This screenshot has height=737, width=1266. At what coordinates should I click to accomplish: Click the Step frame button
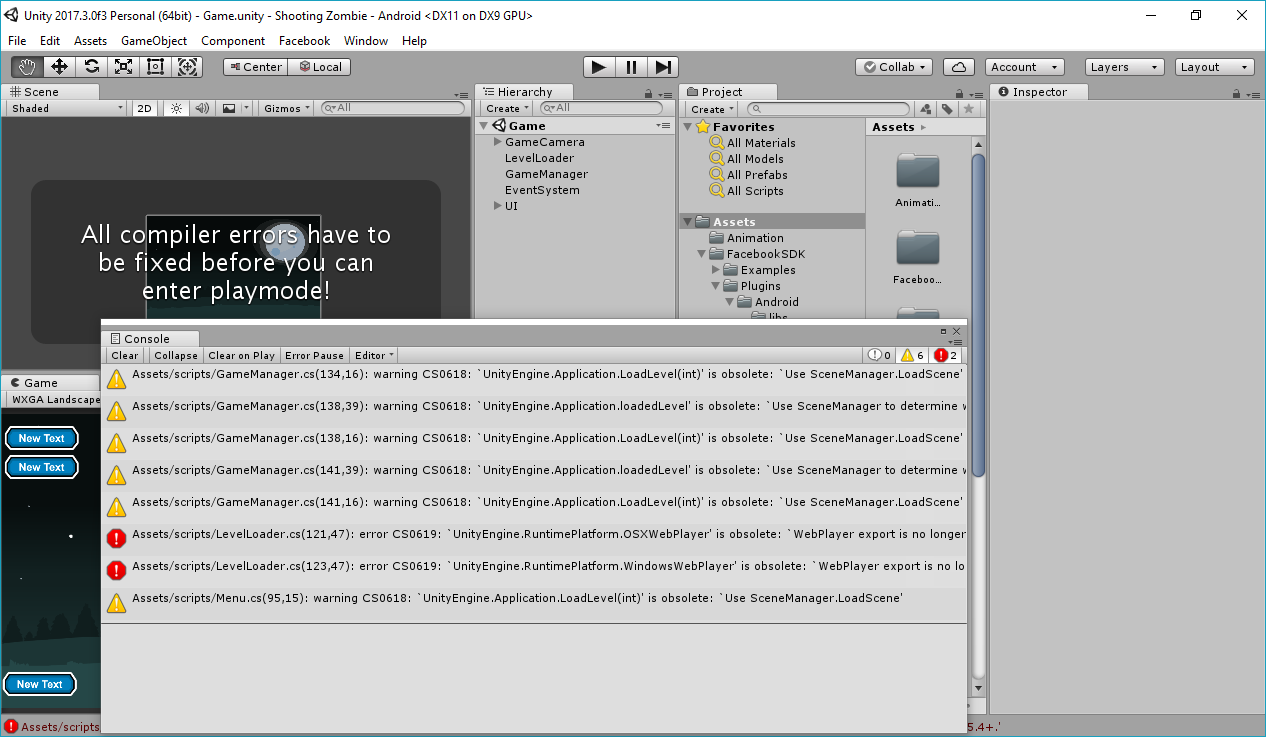(662, 67)
